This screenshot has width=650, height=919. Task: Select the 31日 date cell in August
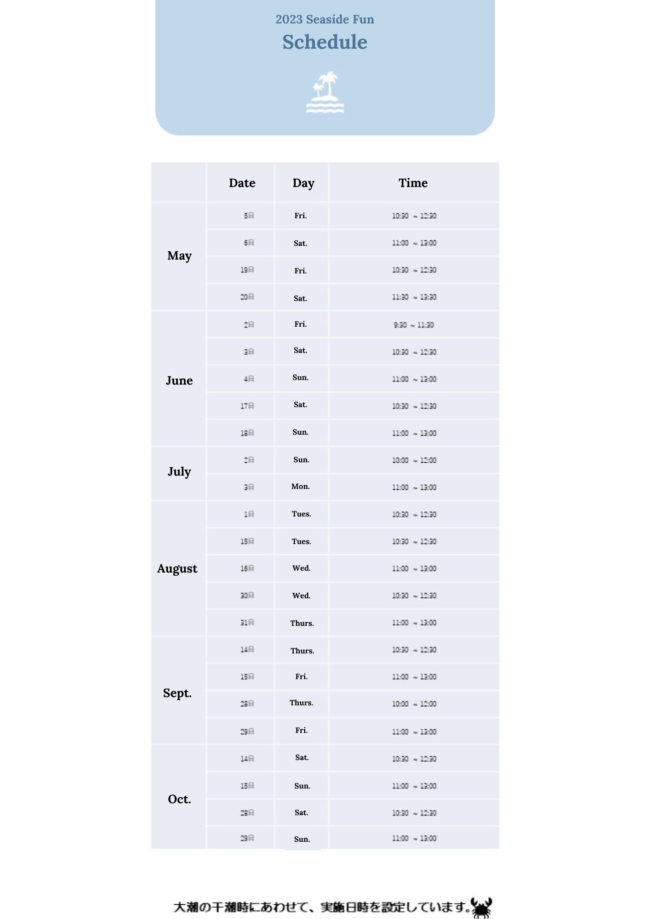point(247,623)
